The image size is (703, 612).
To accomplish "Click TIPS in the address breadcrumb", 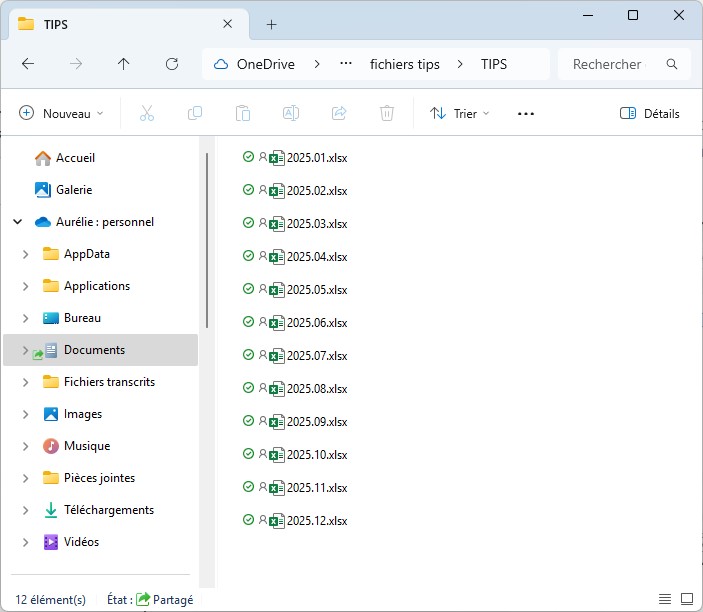I will coord(494,64).
